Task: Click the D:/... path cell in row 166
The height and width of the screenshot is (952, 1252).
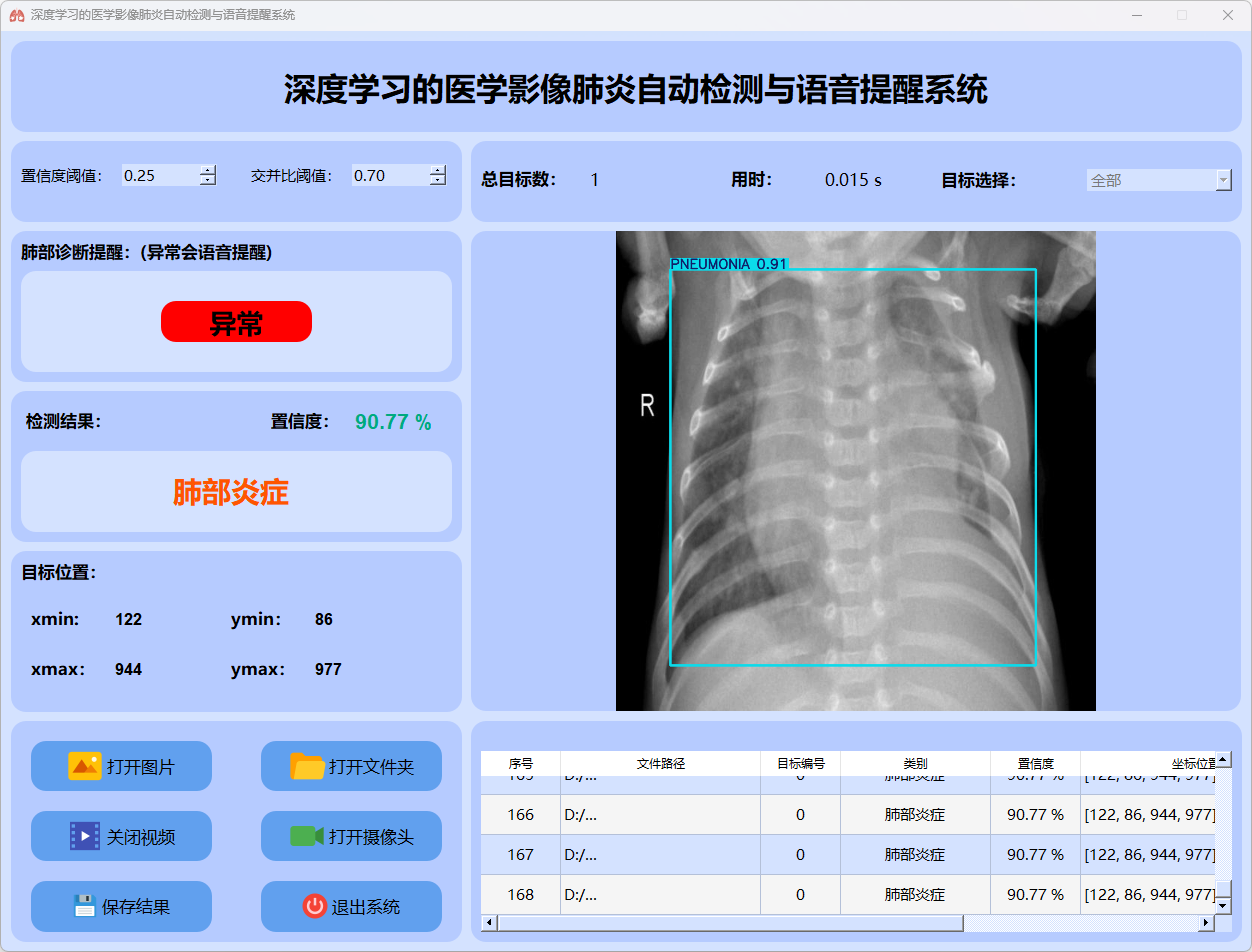Action: 661,815
